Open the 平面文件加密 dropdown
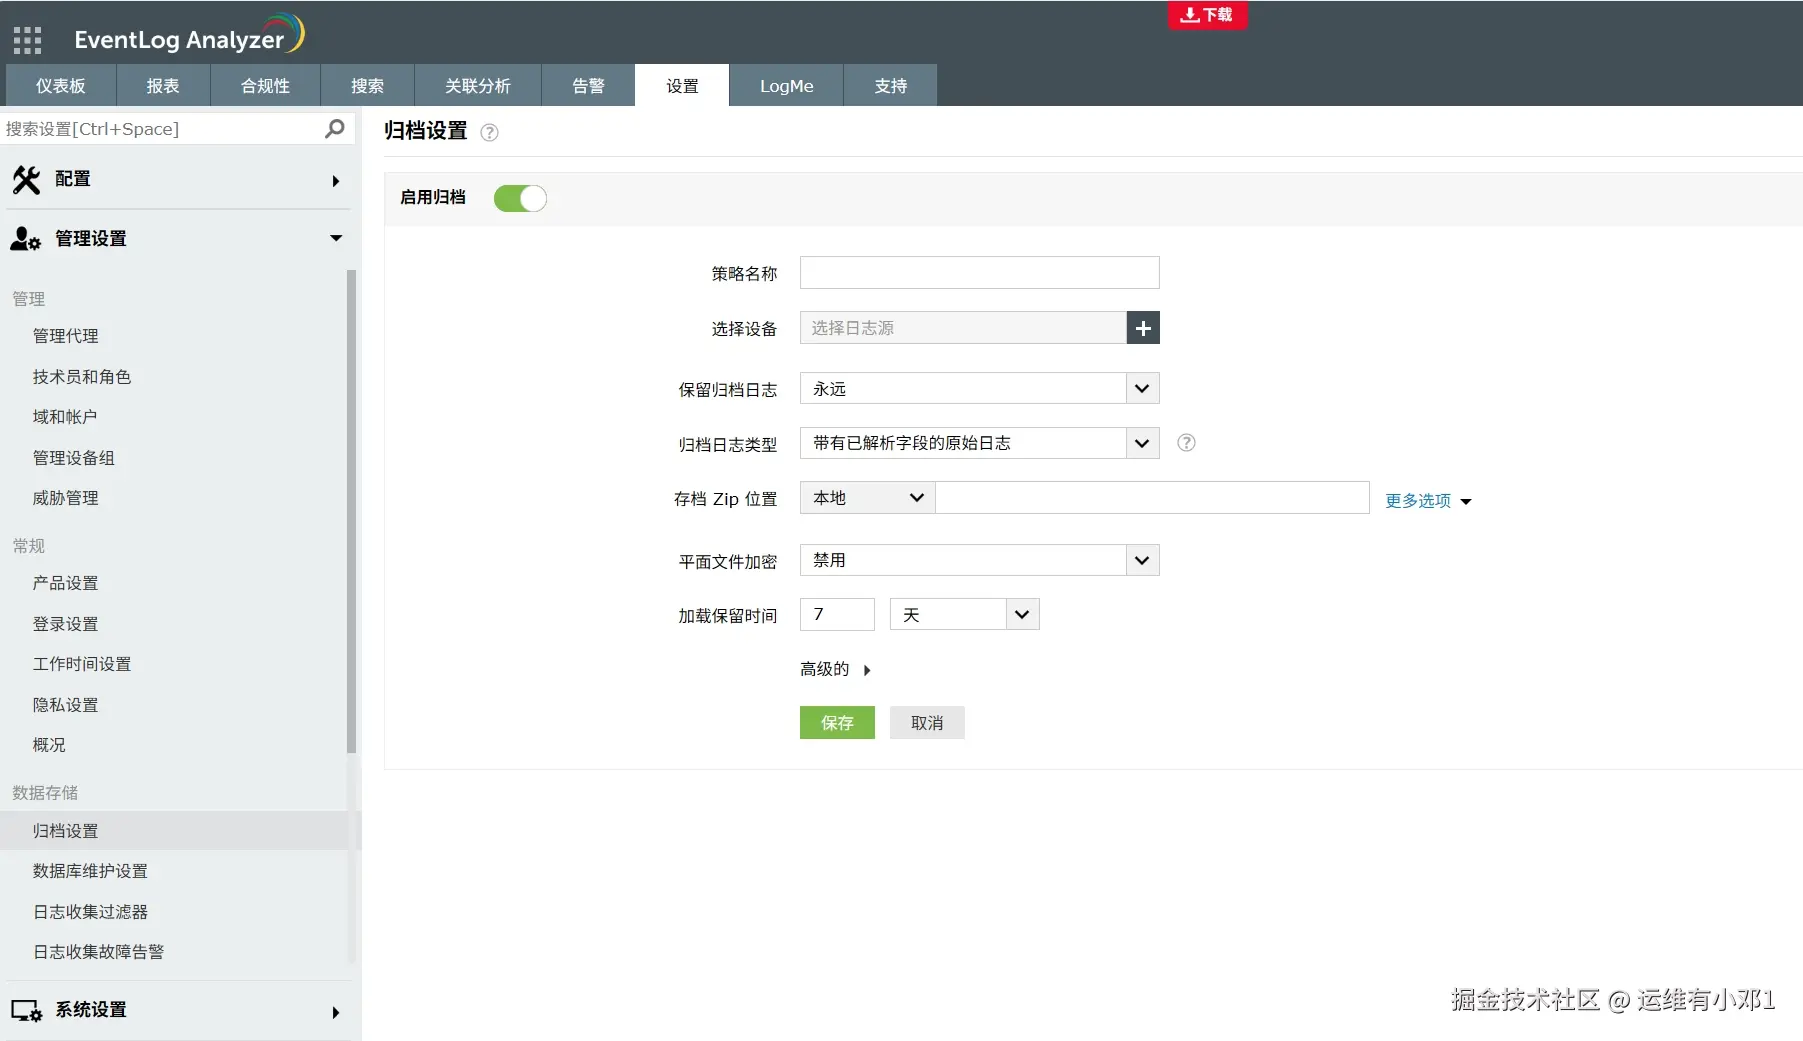This screenshot has width=1803, height=1041. pos(979,560)
